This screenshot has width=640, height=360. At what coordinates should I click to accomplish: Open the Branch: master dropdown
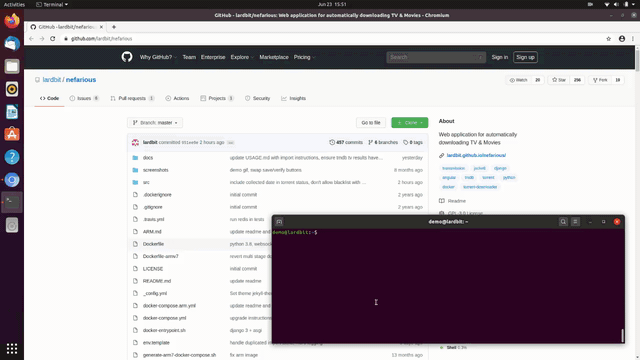(x=155, y=122)
